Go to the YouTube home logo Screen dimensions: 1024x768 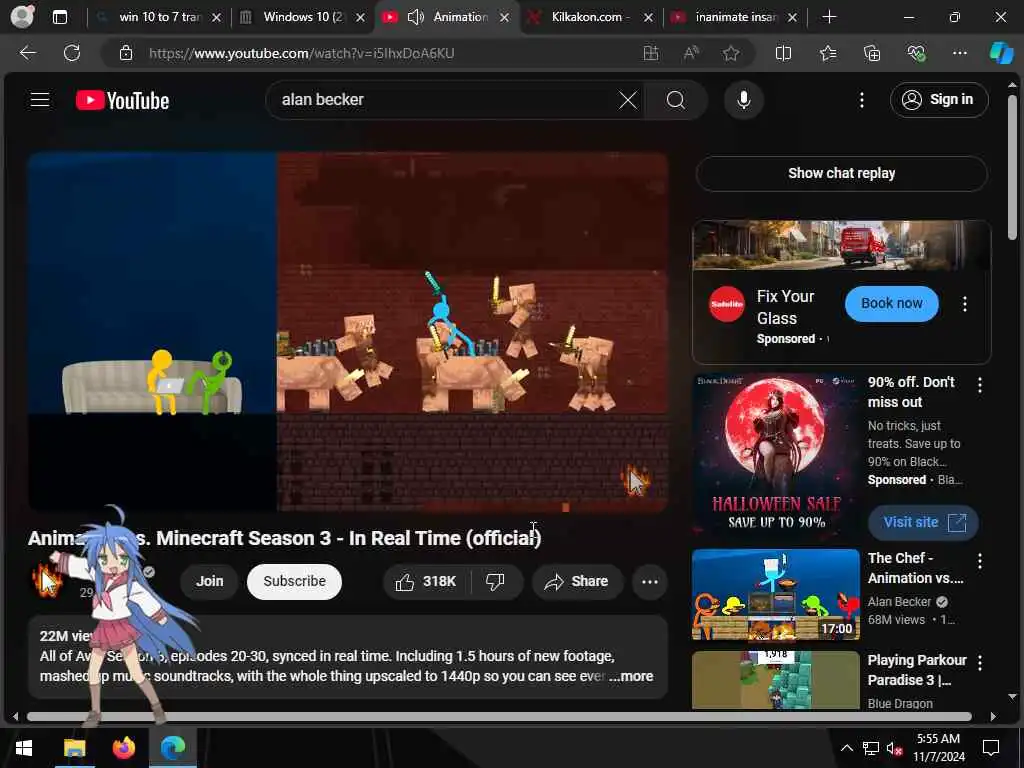(122, 100)
